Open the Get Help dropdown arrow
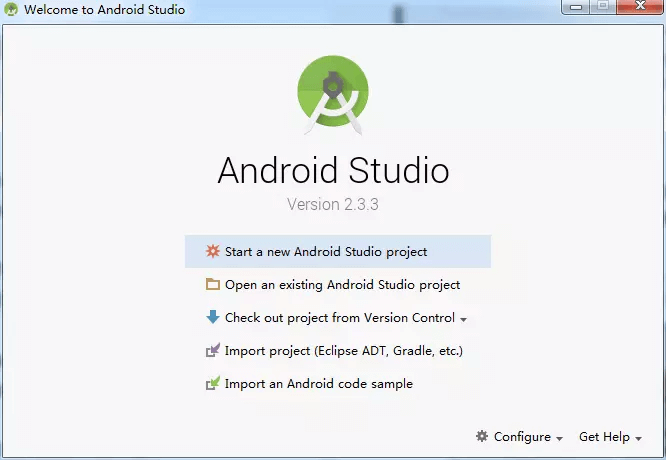Screen dimensions: 666x460 point(638,438)
